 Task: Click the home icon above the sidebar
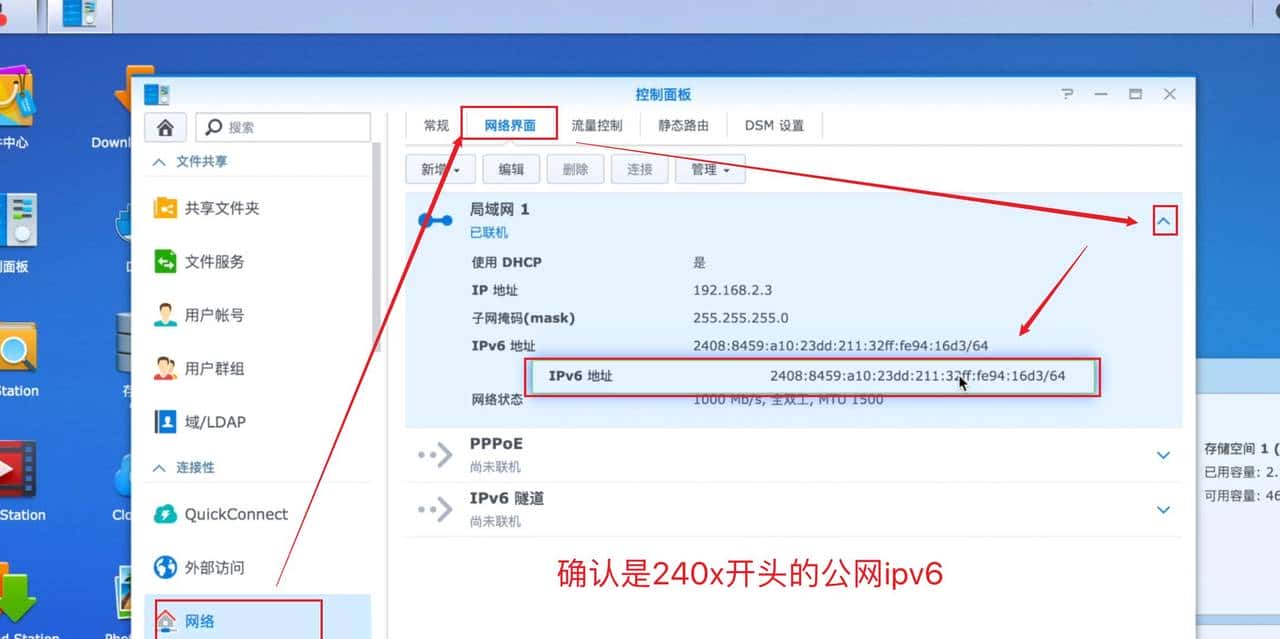click(x=165, y=127)
